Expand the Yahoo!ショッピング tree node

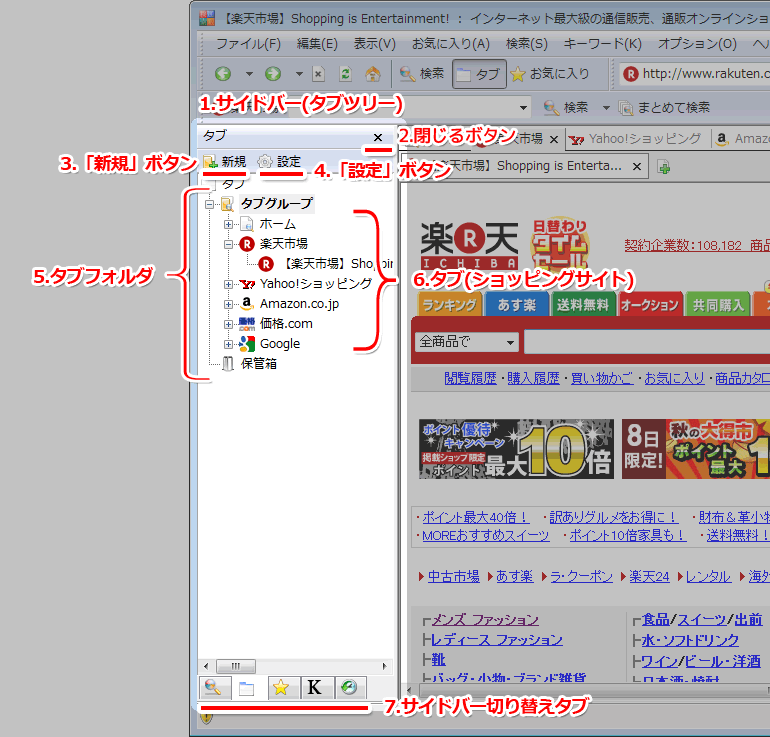coord(229,284)
